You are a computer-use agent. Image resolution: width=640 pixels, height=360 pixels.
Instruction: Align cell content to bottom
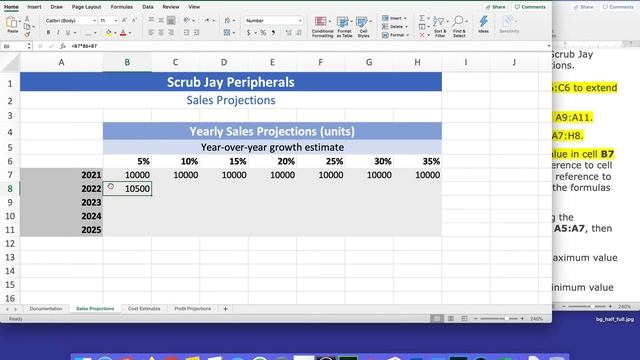coord(171,20)
